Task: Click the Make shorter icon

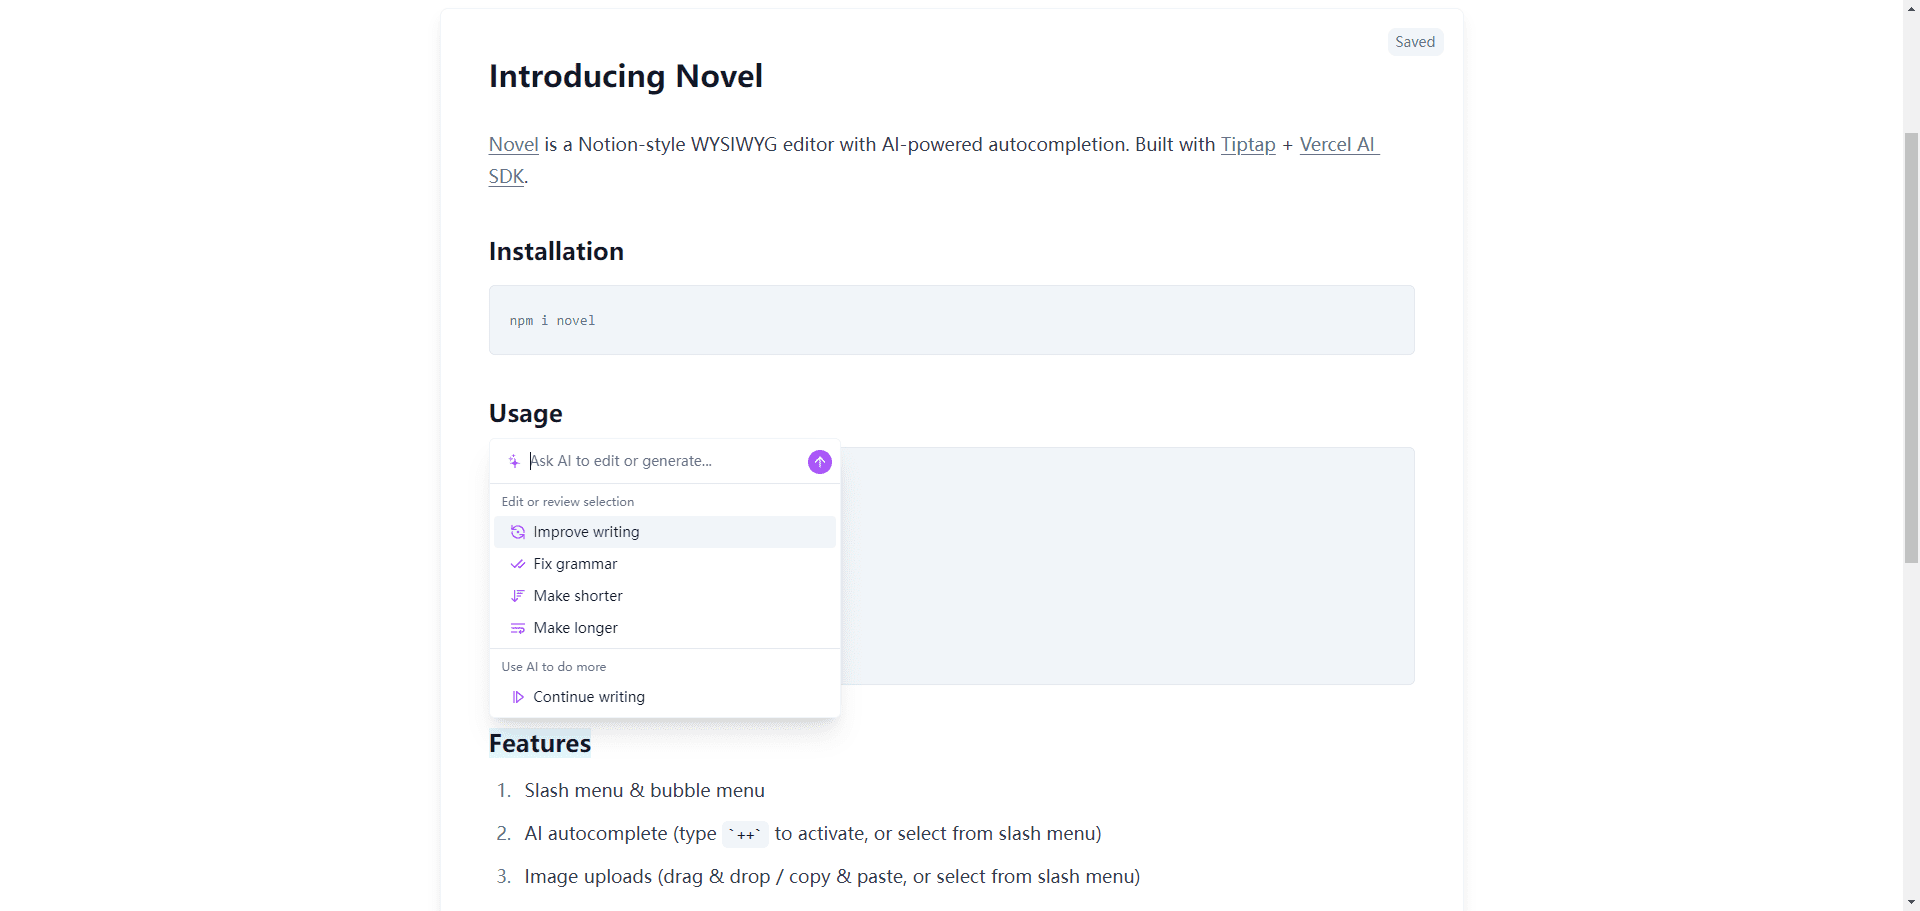Action: click(518, 596)
